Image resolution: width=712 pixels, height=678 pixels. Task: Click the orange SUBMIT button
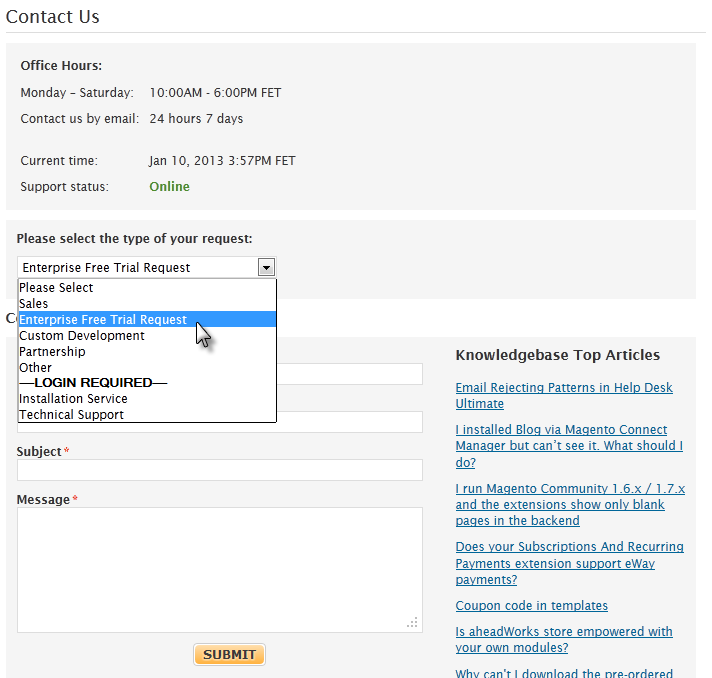click(229, 654)
